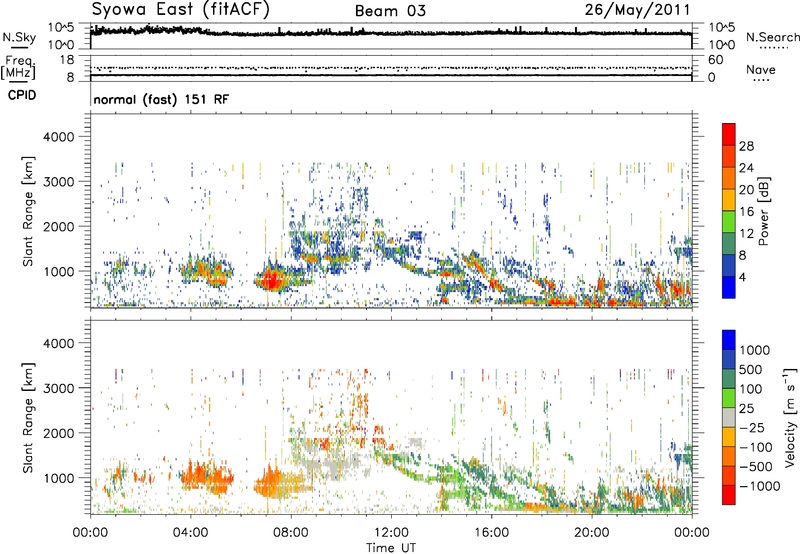Click the 'N.Search' legend label
Screen dimensions: 800x554
(772, 37)
